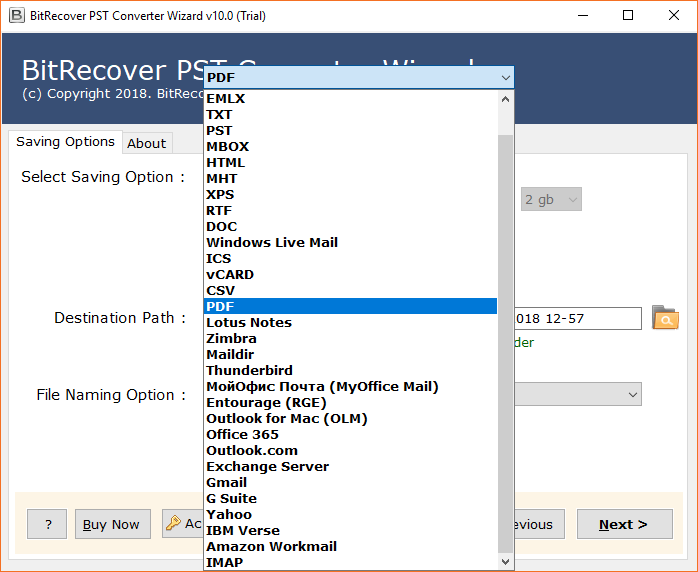Choose HTML saving format
Image resolution: width=698 pixels, height=572 pixels.
click(x=350, y=162)
